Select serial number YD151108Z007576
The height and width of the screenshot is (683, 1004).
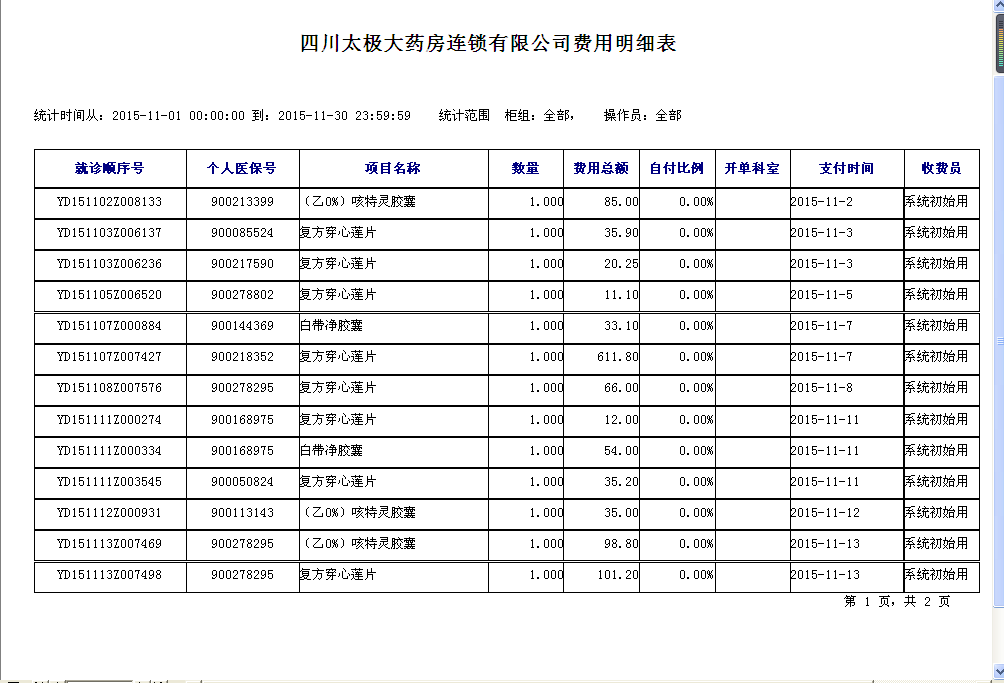point(109,388)
